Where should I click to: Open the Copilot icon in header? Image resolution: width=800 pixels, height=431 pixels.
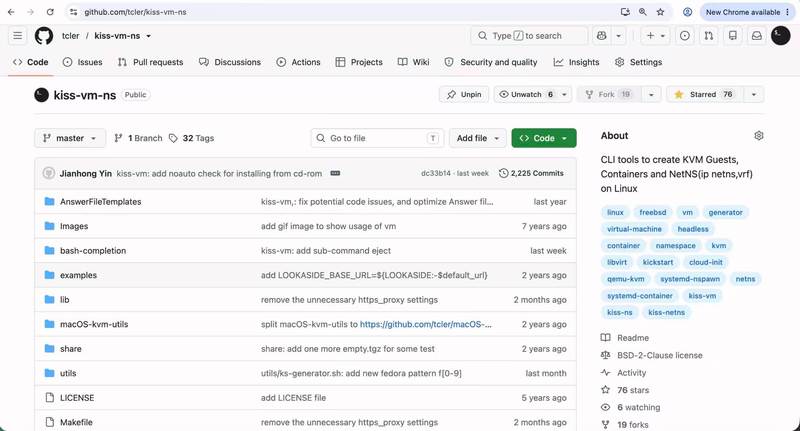602,36
